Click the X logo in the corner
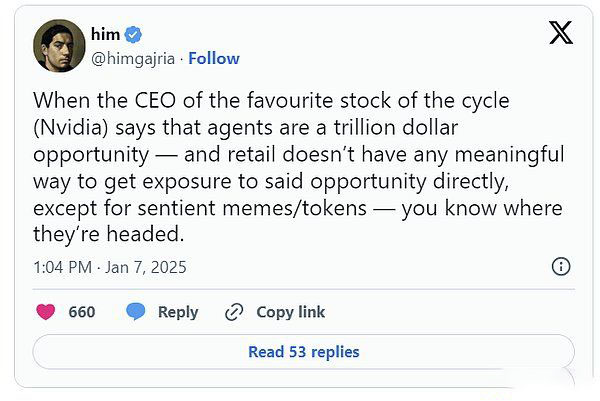Viewport: 600px width, 401px height. [x=561, y=34]
